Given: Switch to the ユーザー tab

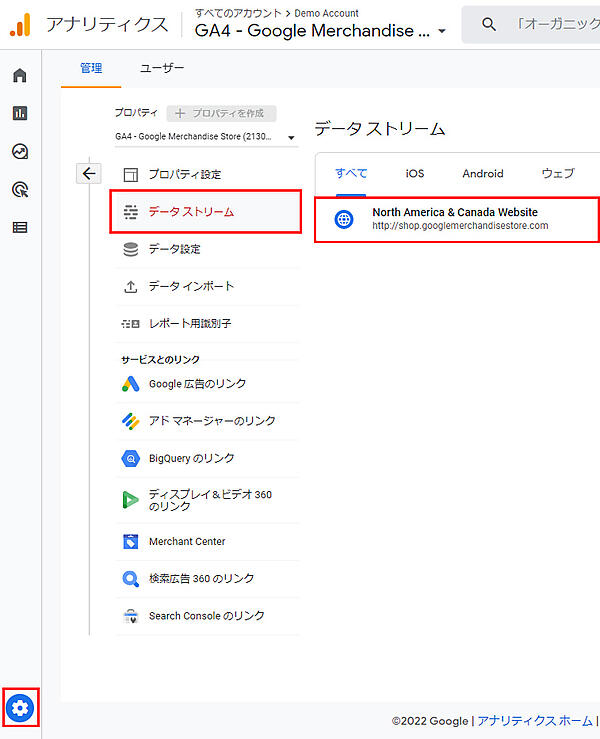Looking at the screenshot, I should 162,68.
